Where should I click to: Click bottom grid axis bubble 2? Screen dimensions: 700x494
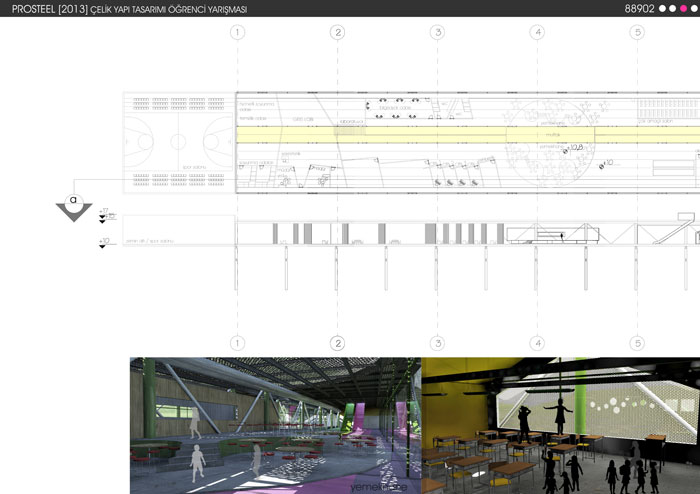[338, 343]
